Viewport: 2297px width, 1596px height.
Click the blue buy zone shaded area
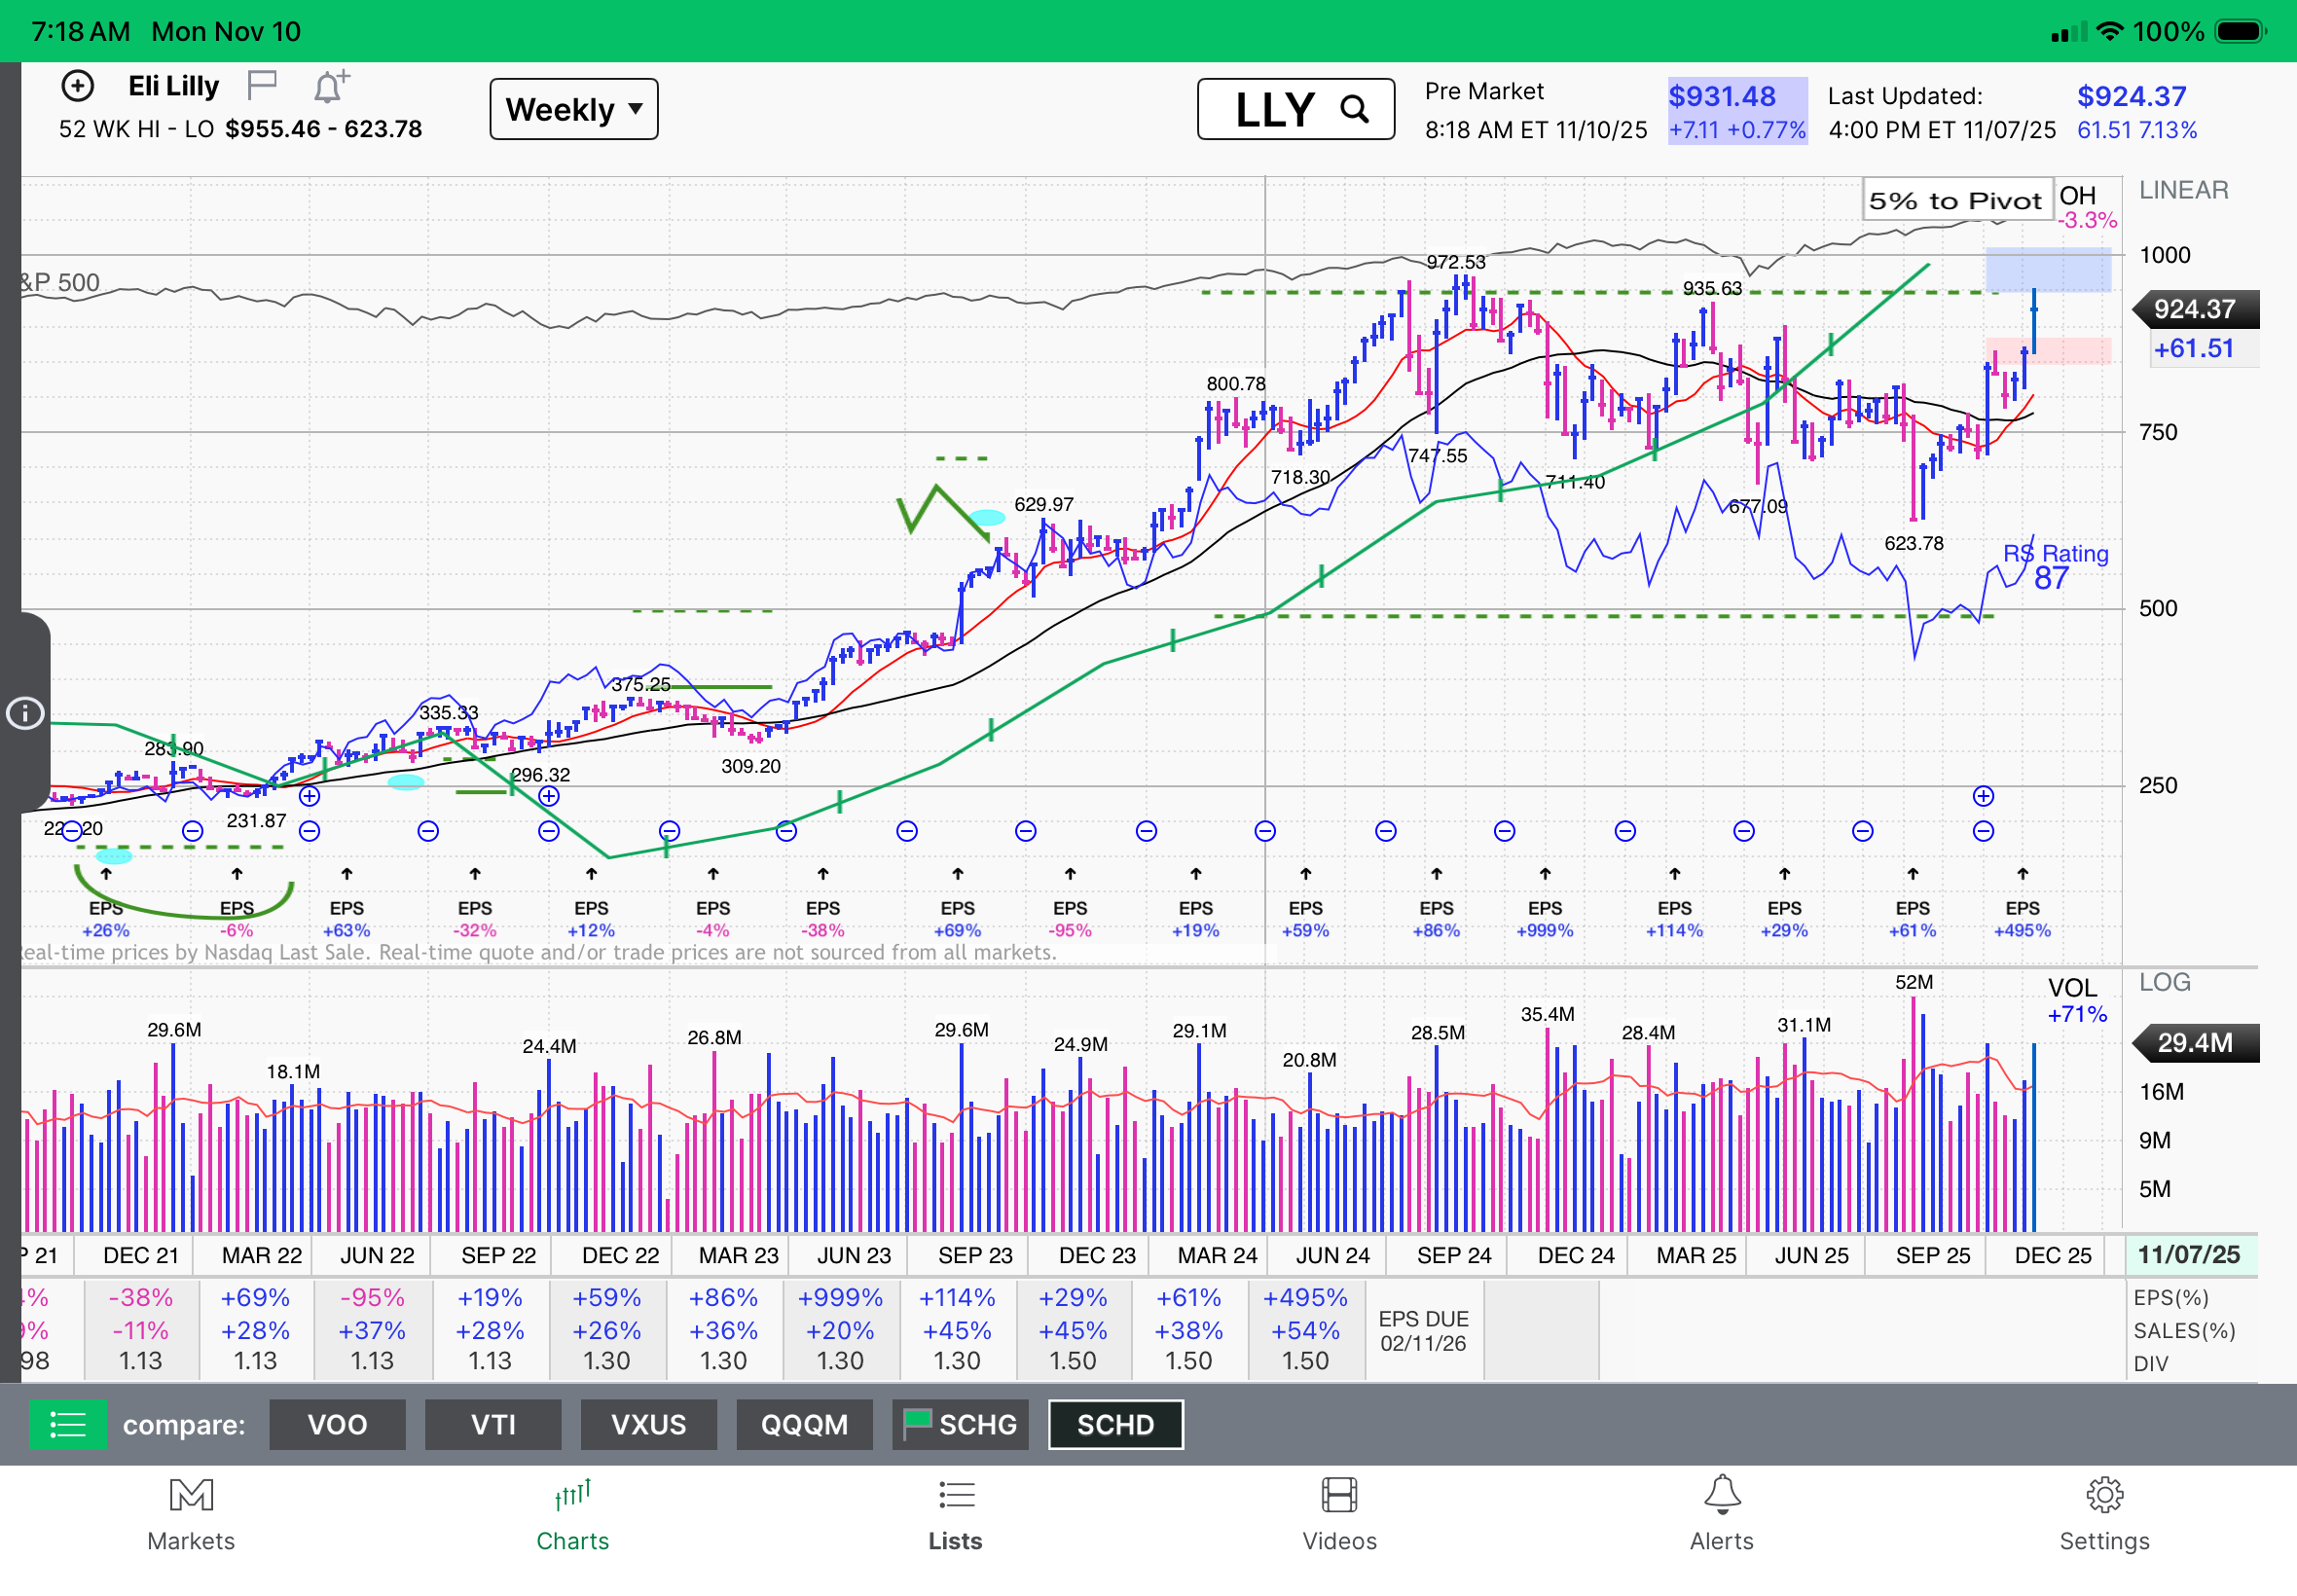click(2047, 270)
